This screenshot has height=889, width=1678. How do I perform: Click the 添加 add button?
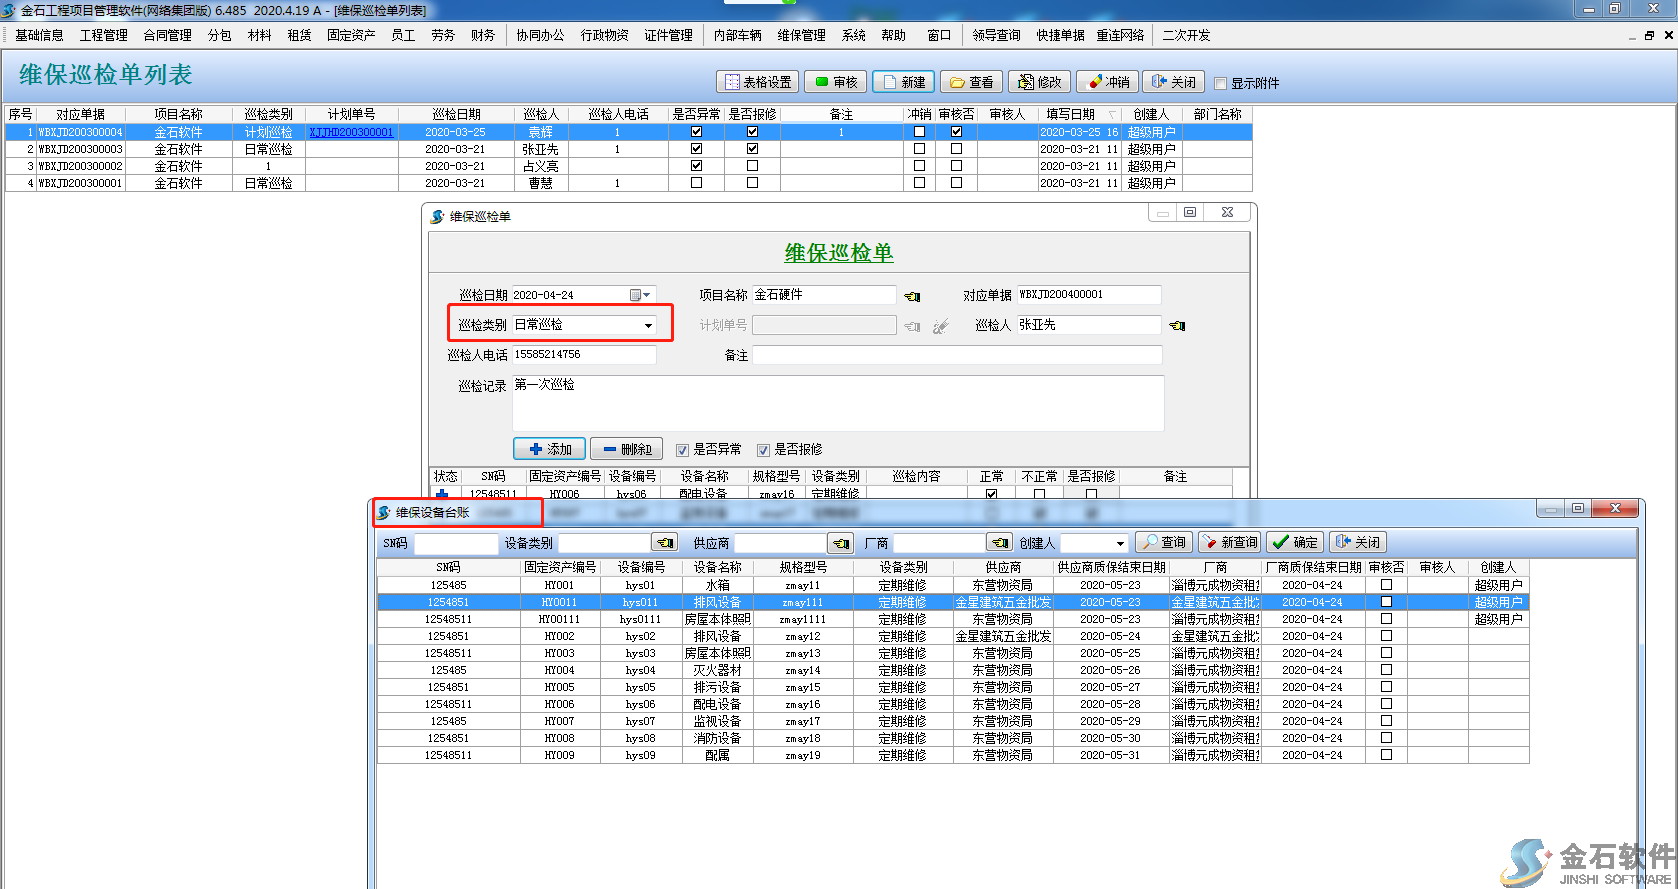(549, 449)
